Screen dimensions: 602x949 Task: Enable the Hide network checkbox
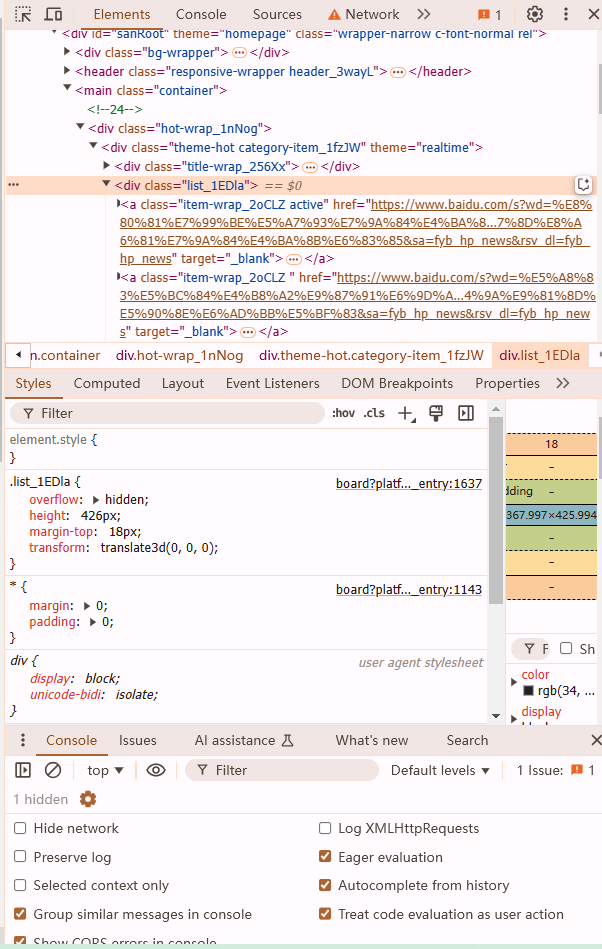20,828
